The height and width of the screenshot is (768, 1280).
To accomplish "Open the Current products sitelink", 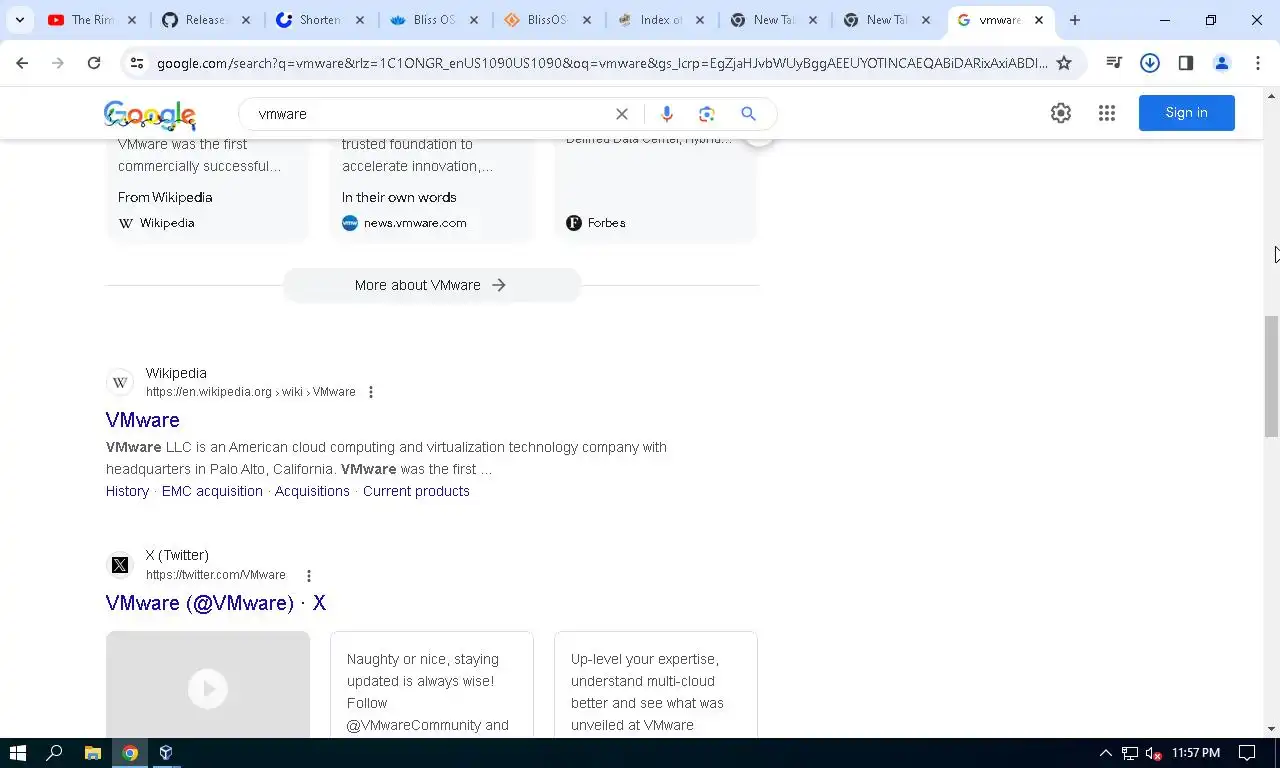I will pyautogui.click(x=416, y=491).
